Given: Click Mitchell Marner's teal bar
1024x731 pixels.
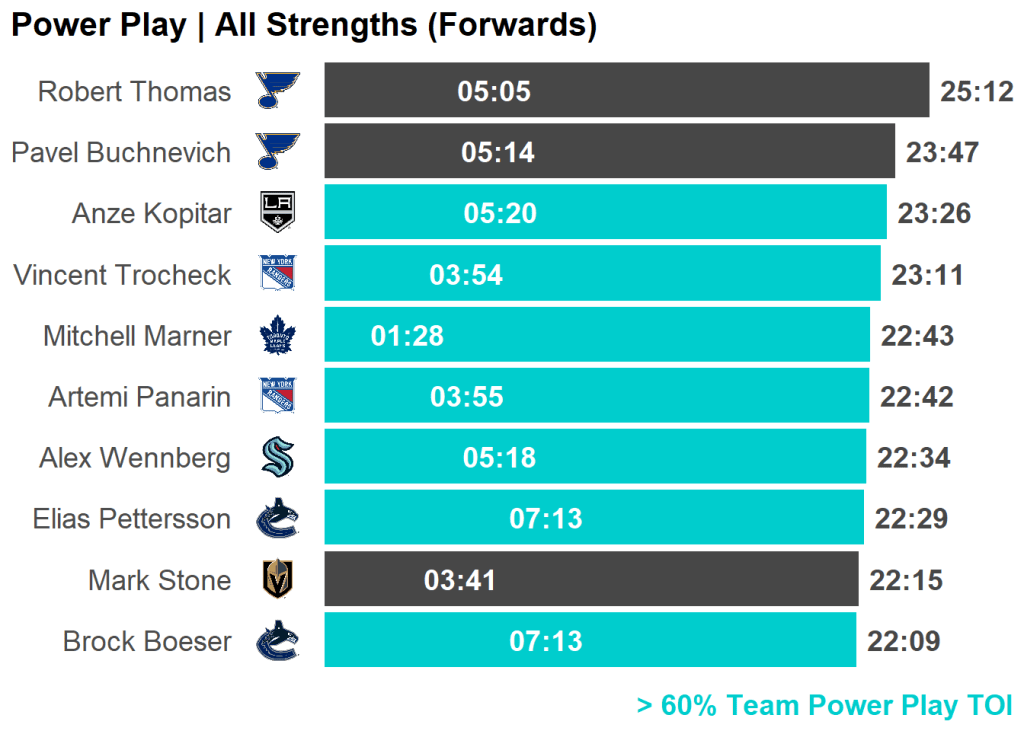Looking at the screenshot, I should [650, 336].
